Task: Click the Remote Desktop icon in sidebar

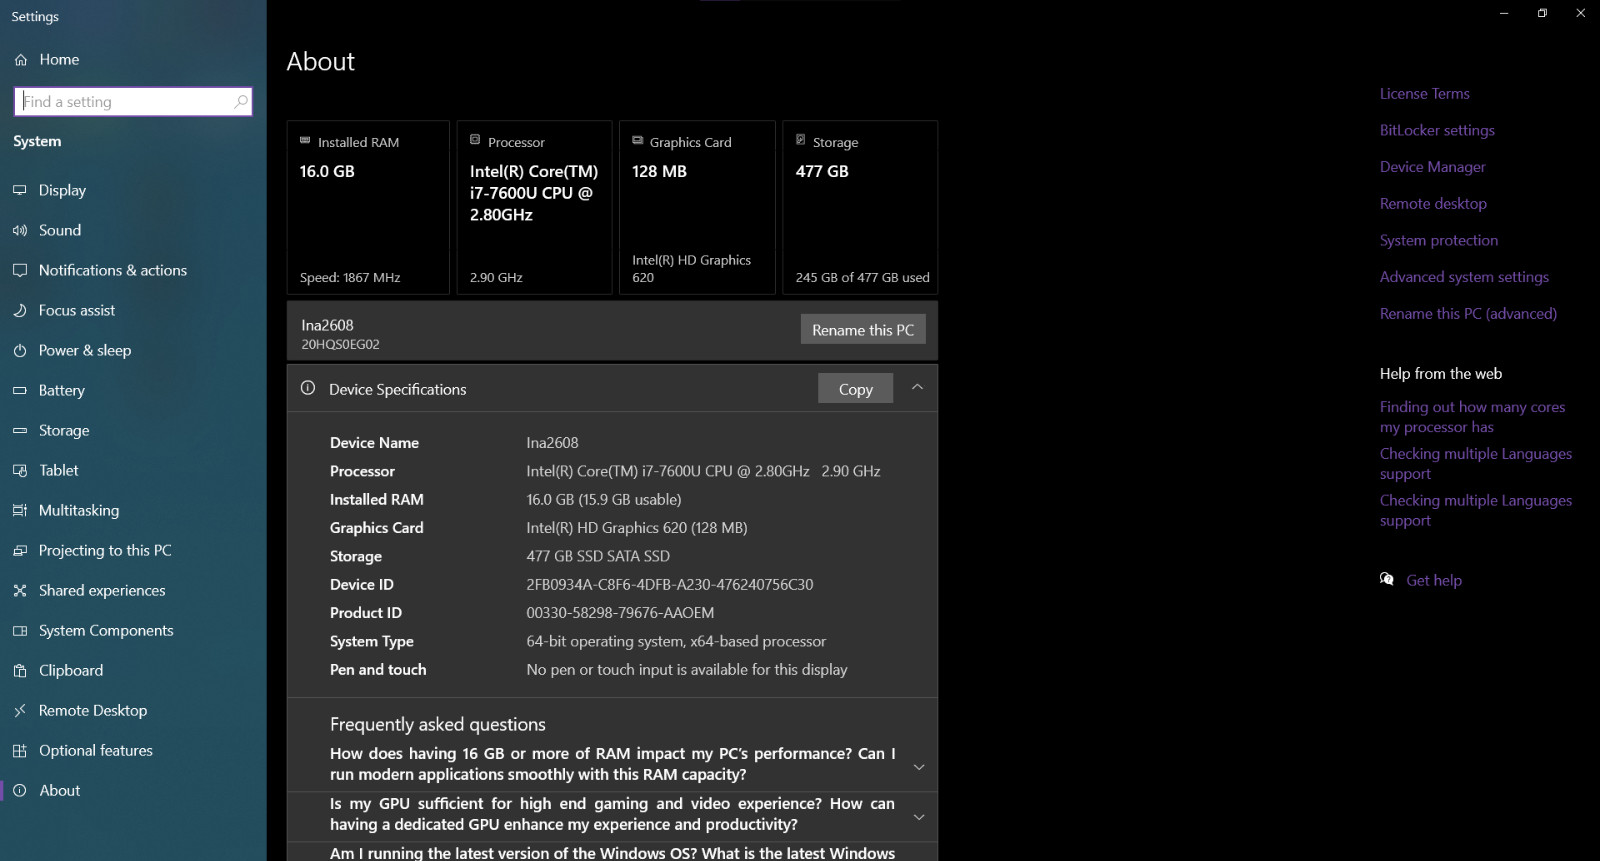Action: tap(20, 710)
